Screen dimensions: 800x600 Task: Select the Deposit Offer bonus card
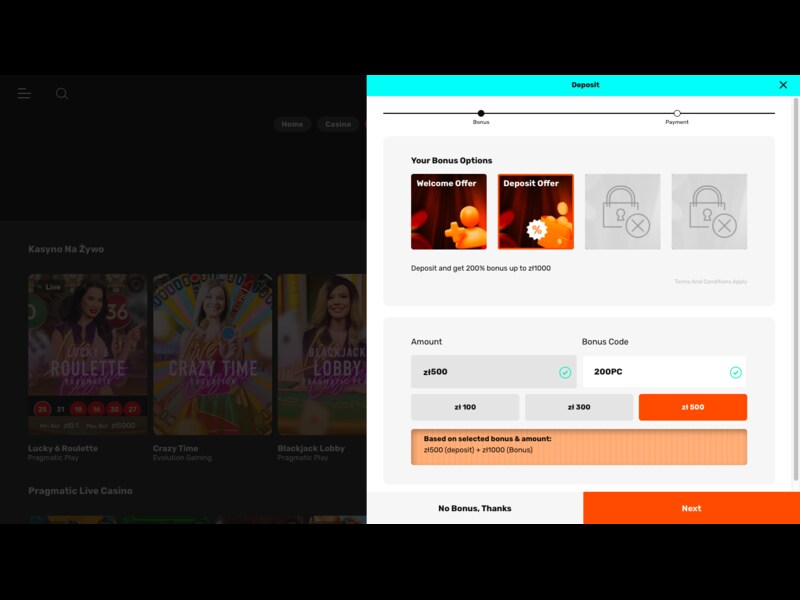coord(535,210)
